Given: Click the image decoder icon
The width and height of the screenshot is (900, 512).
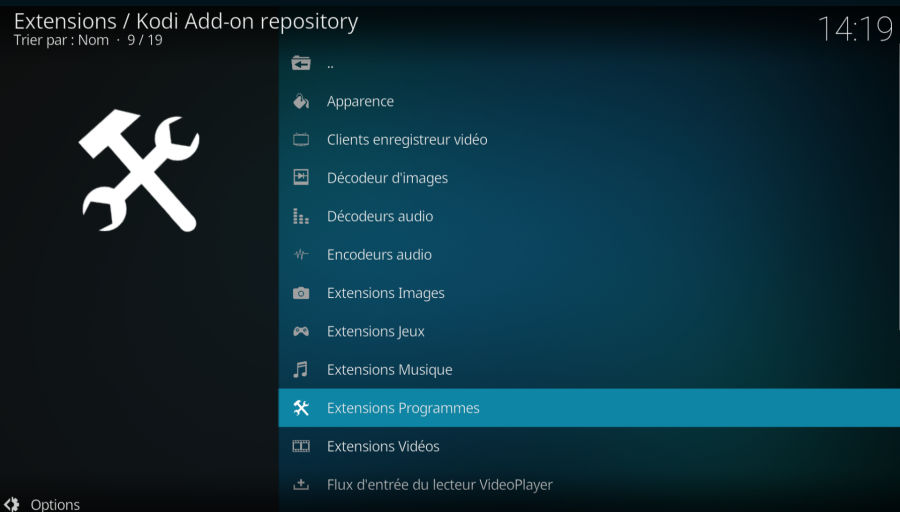Looking at the screenshot, I should [301, 177].
